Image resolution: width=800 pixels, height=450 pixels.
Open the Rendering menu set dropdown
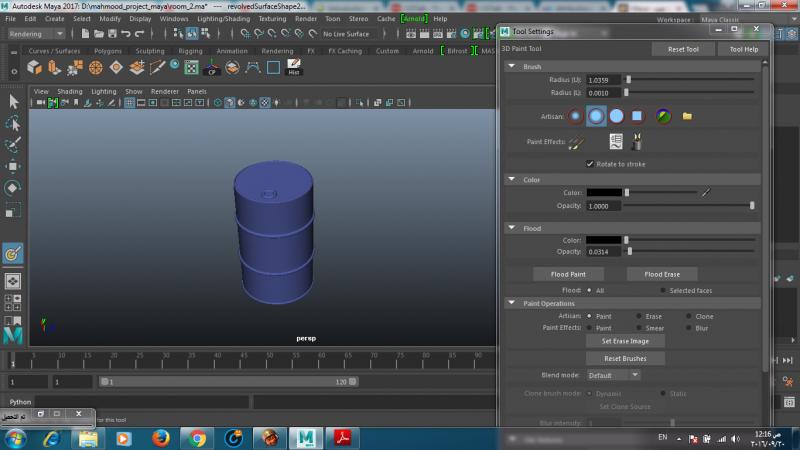pos(36,34)
